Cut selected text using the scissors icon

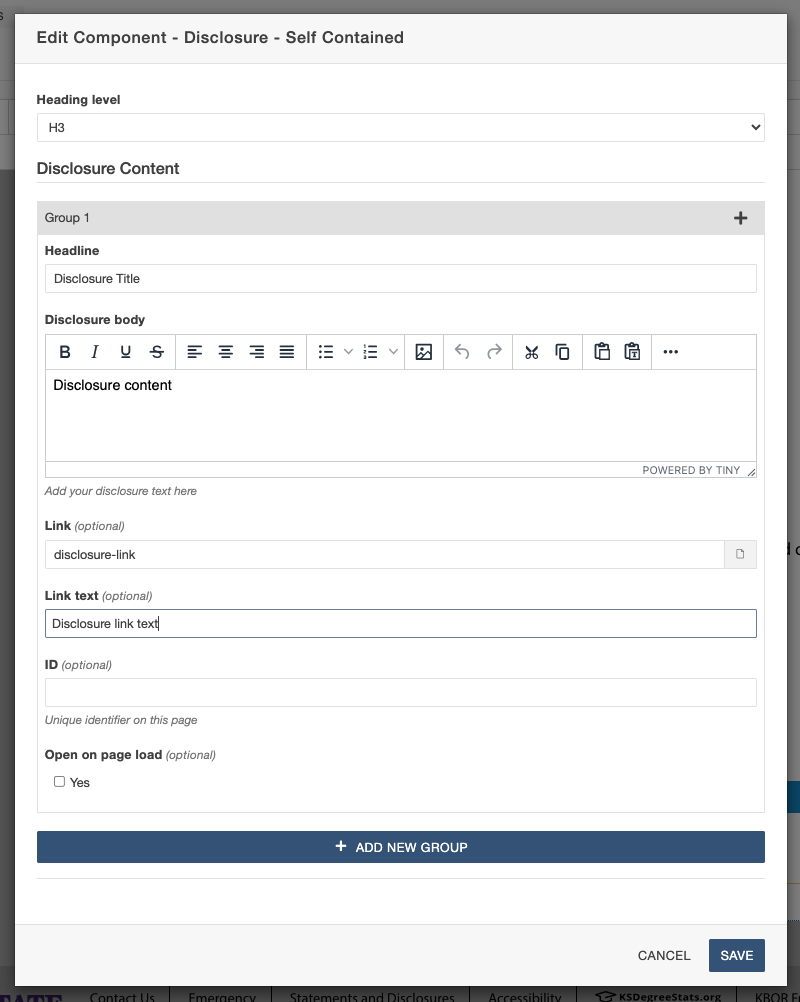click(531, 351)
